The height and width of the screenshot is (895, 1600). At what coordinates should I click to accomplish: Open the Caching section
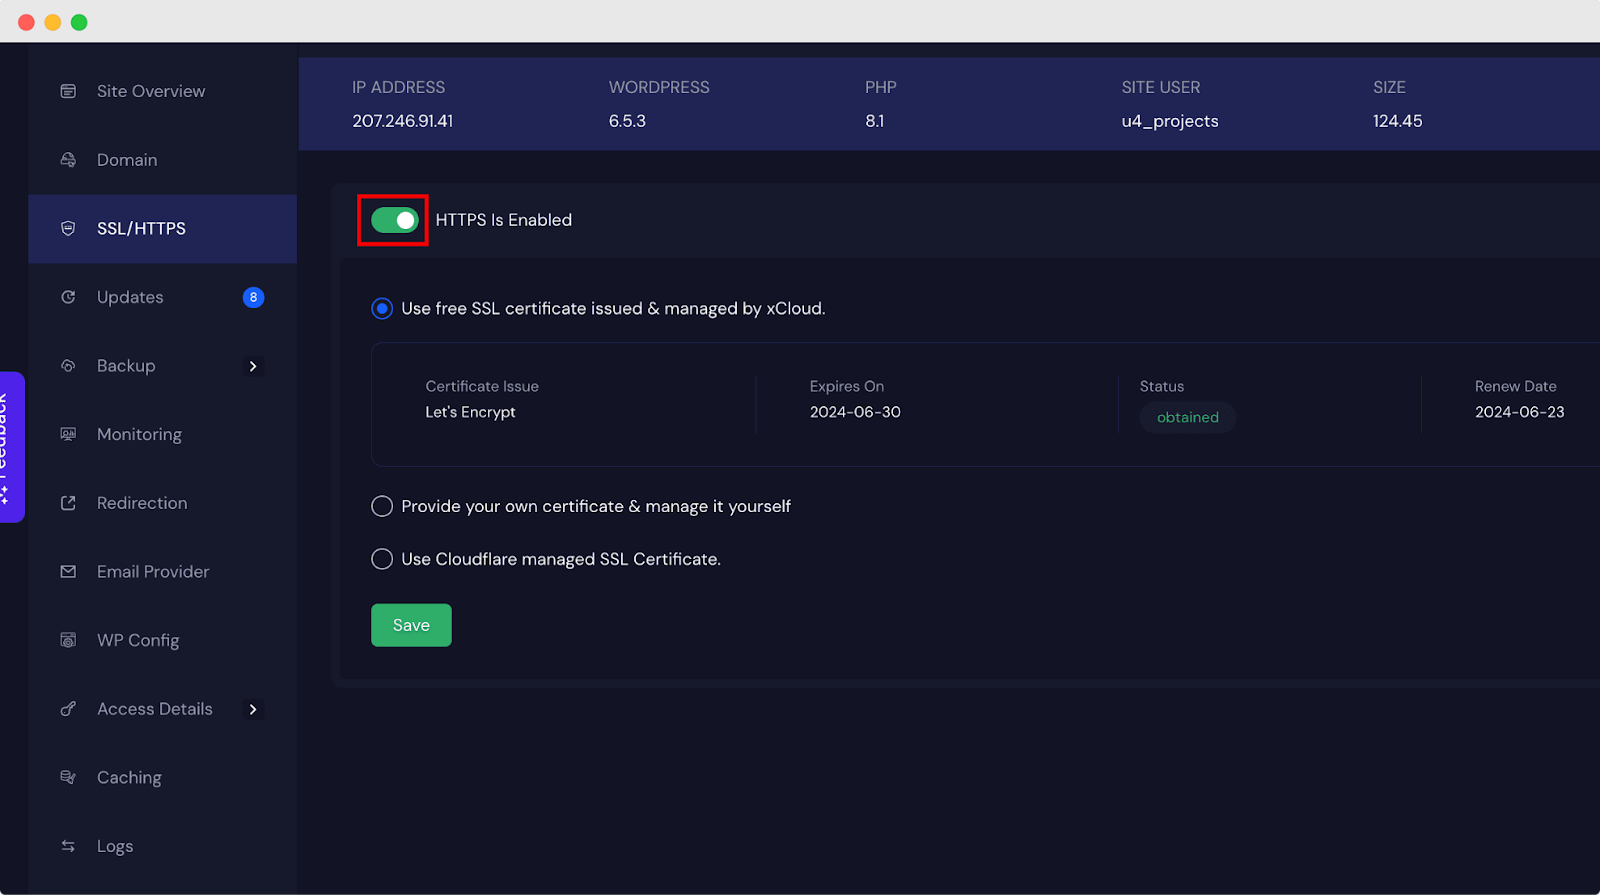(162, 777)
